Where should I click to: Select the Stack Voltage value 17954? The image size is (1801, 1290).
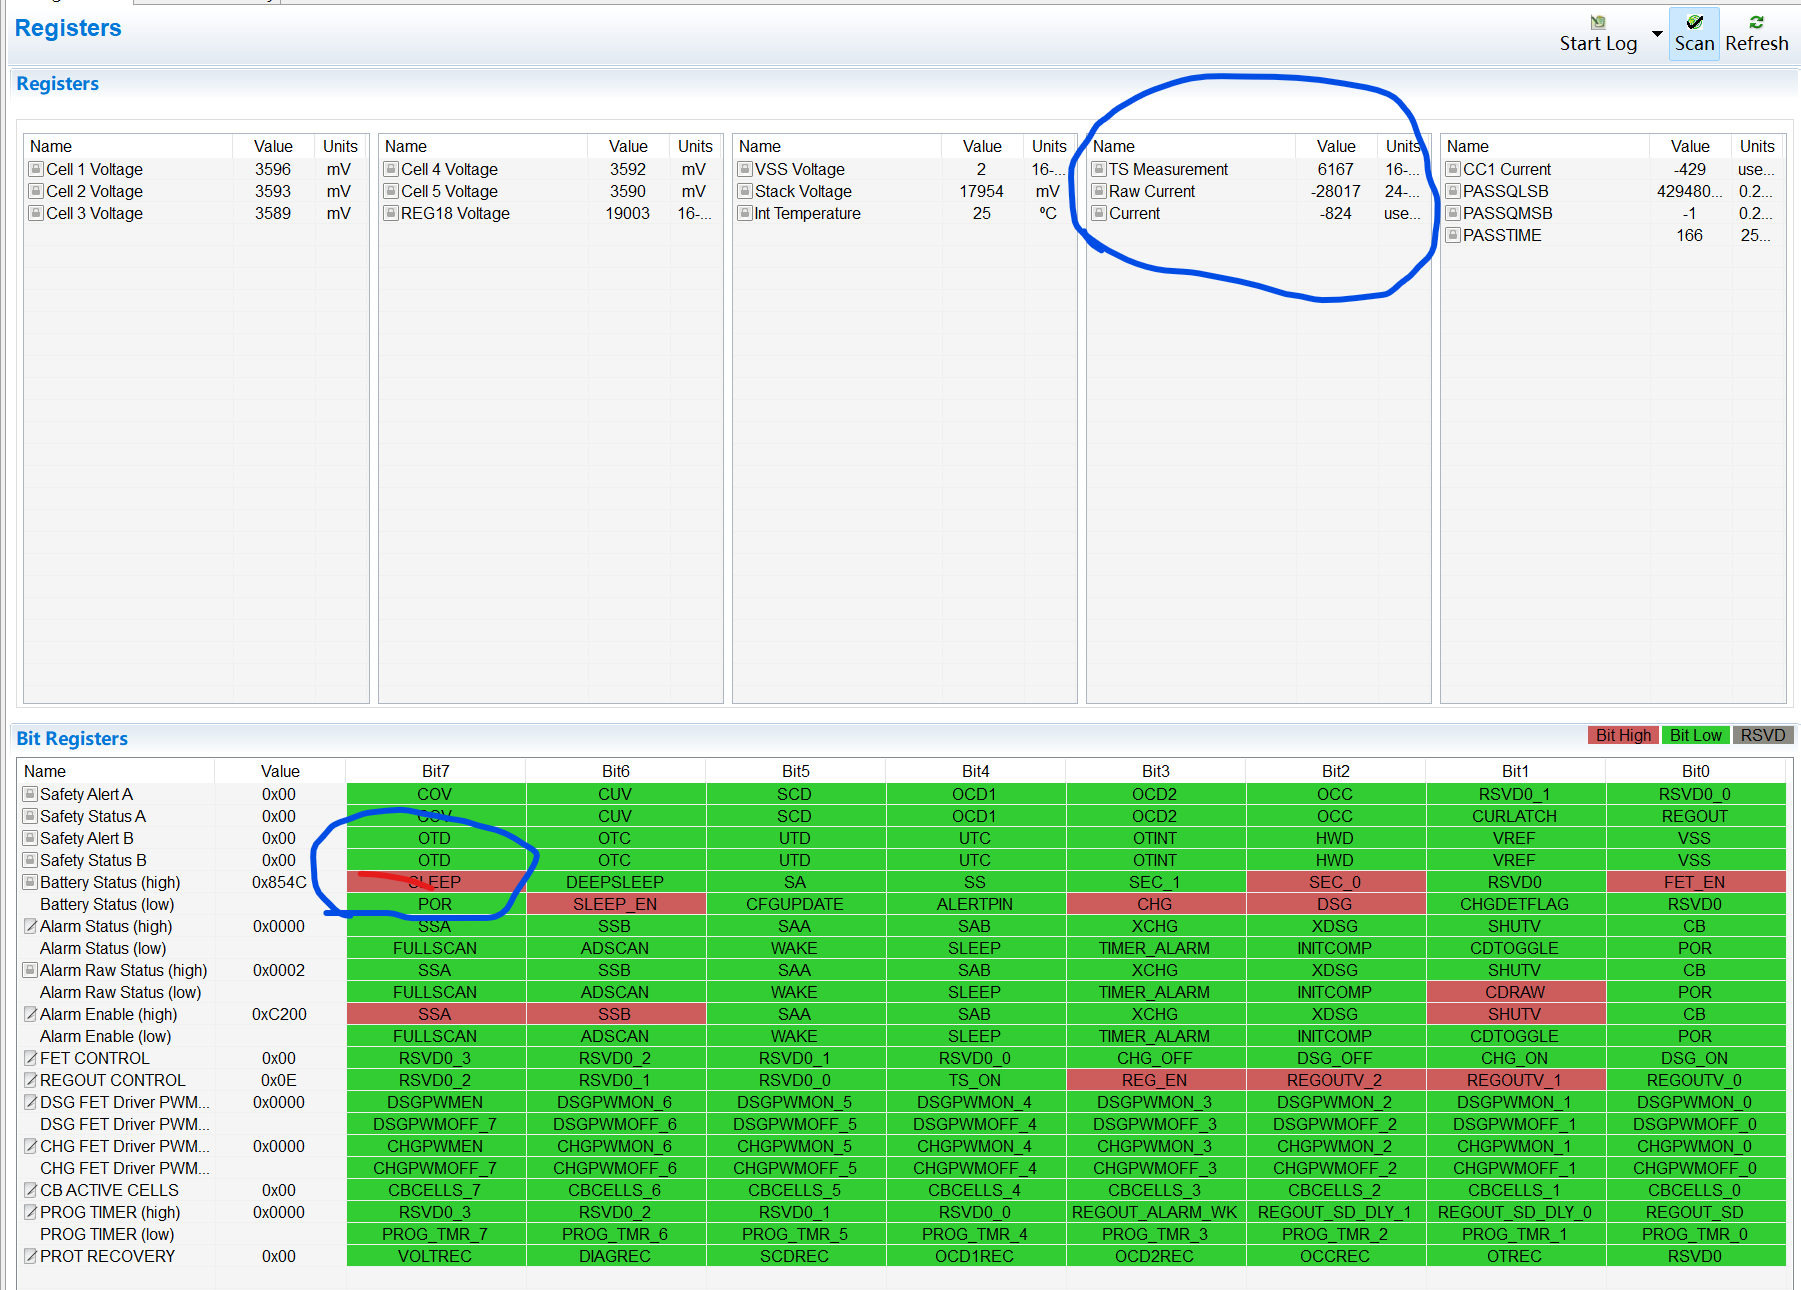(x=981, y=191)
